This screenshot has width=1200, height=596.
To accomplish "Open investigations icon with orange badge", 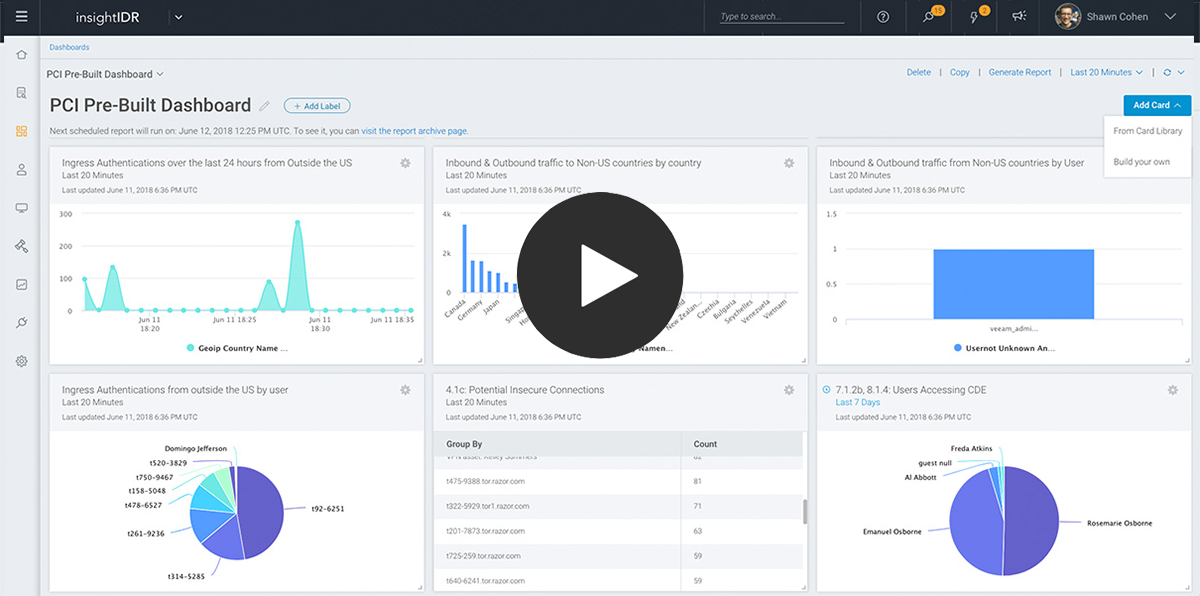I will [x=930, y=16].
